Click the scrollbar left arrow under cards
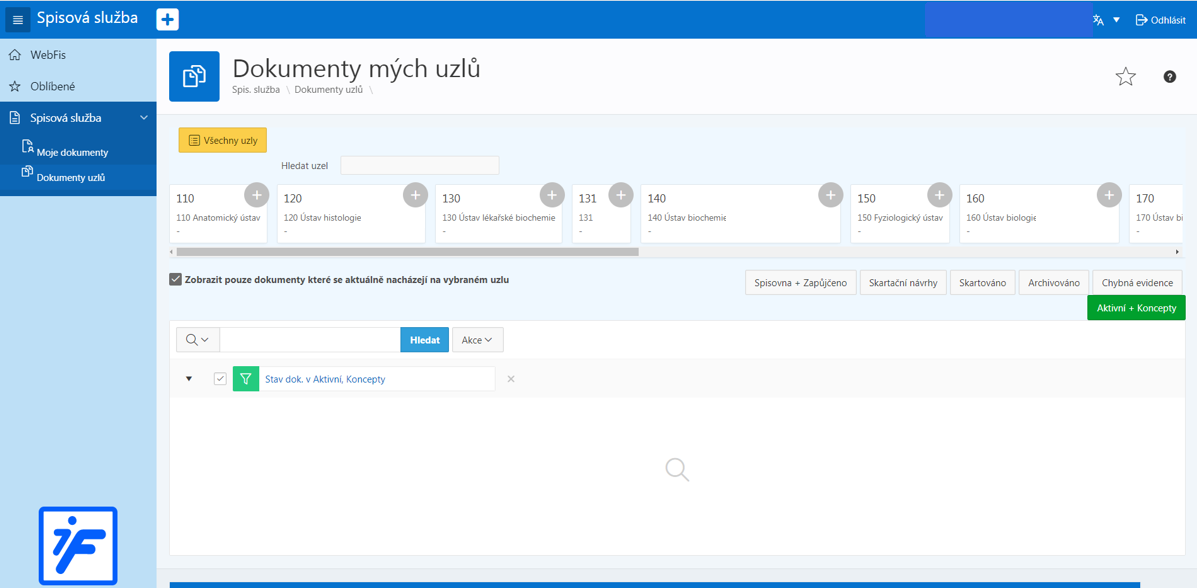This screenshot has width=1197, height=588. (x=173, y=251)
